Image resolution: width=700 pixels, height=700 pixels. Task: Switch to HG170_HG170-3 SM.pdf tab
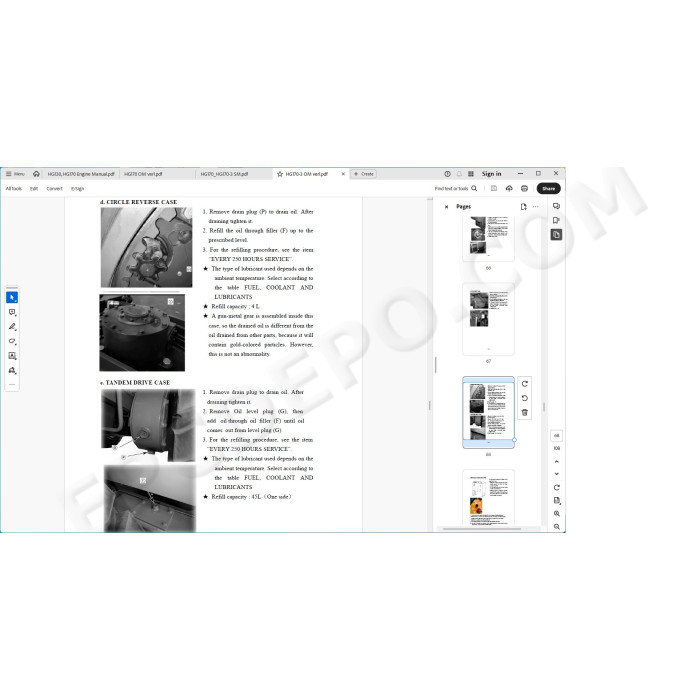coord(224,174)
